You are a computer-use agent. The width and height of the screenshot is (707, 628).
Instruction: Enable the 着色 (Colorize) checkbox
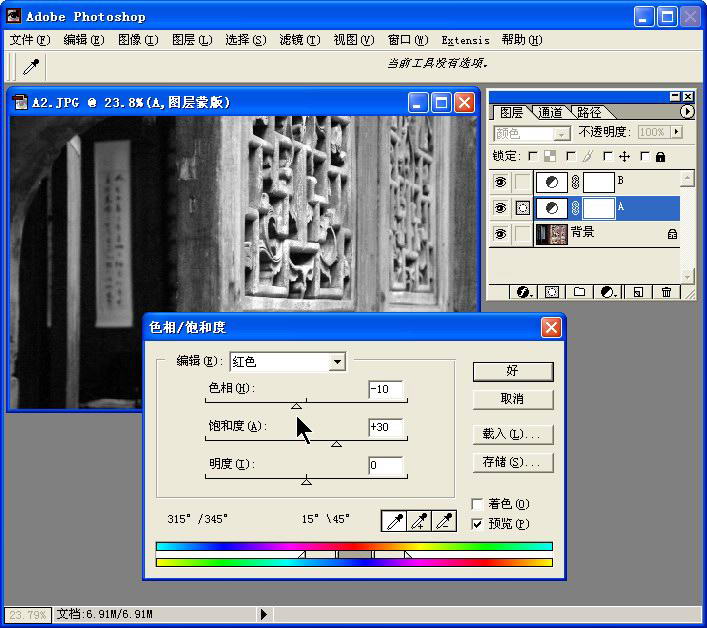477,504
